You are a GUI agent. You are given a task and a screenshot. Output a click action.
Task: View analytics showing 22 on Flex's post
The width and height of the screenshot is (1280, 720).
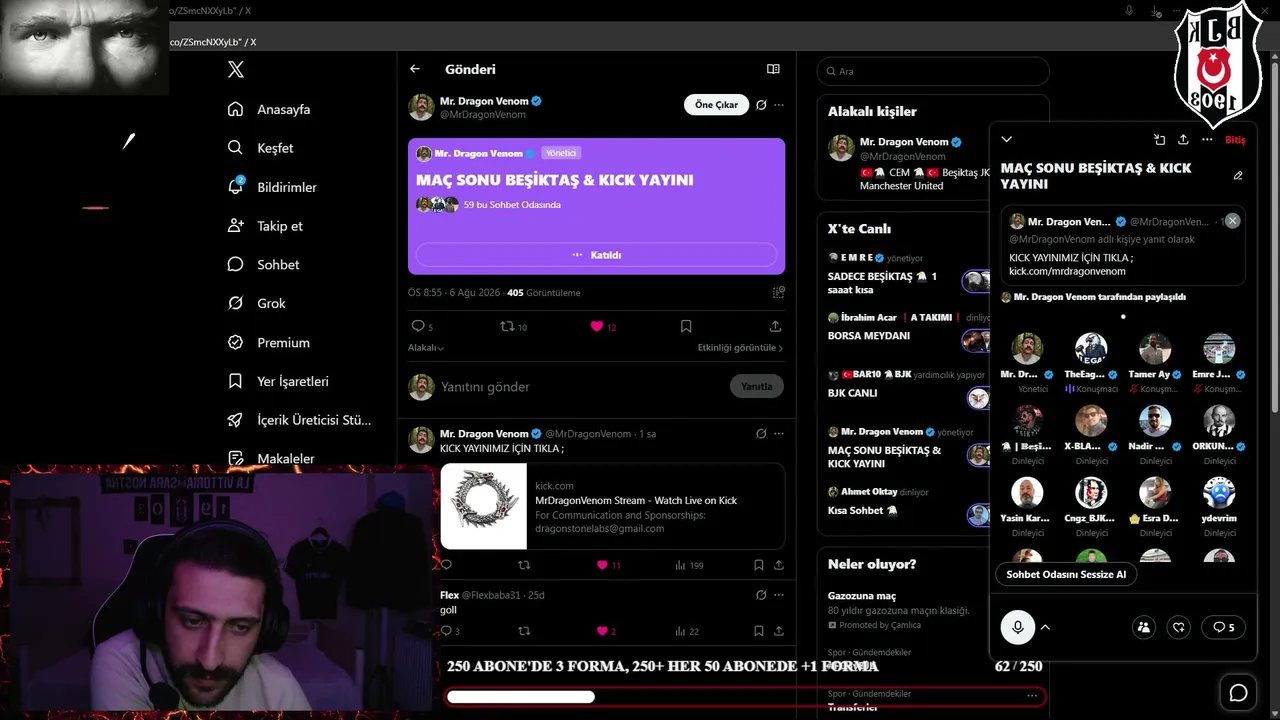(687, 631)
